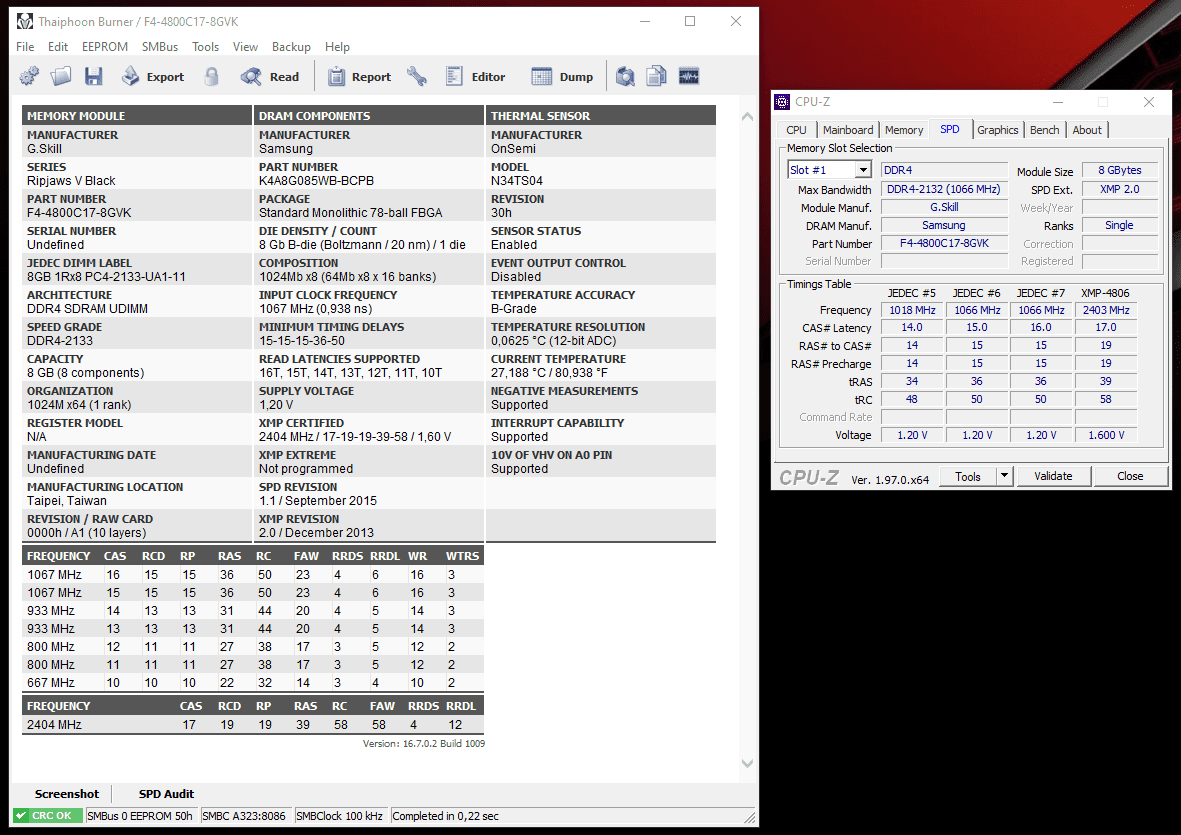Switch to the CPU tab in CPU-Z
The width and height of the screenshot is (1181, 835).
[x=796, y=130]
